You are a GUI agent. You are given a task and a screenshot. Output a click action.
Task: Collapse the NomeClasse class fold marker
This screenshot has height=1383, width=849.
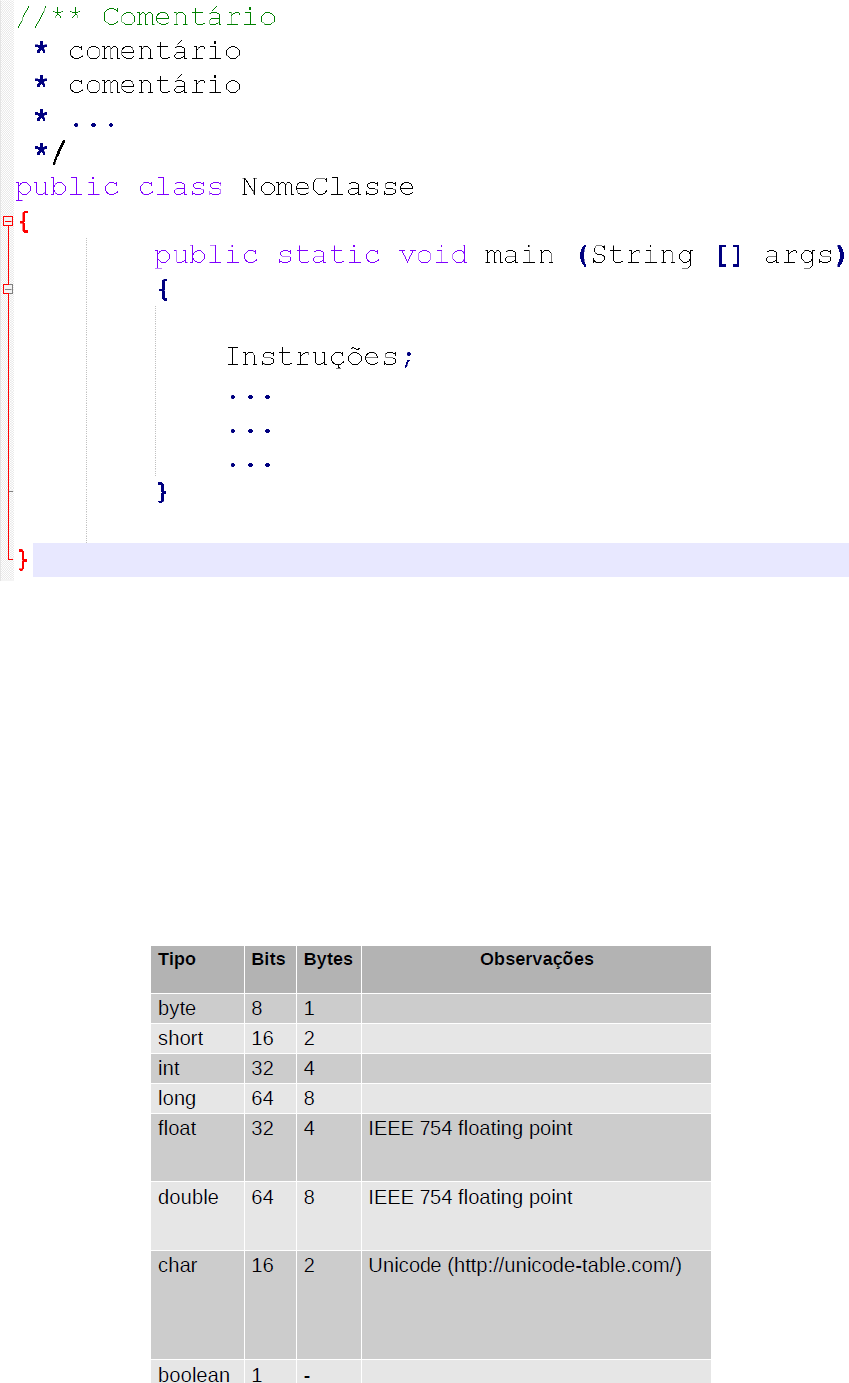[8, 221]
